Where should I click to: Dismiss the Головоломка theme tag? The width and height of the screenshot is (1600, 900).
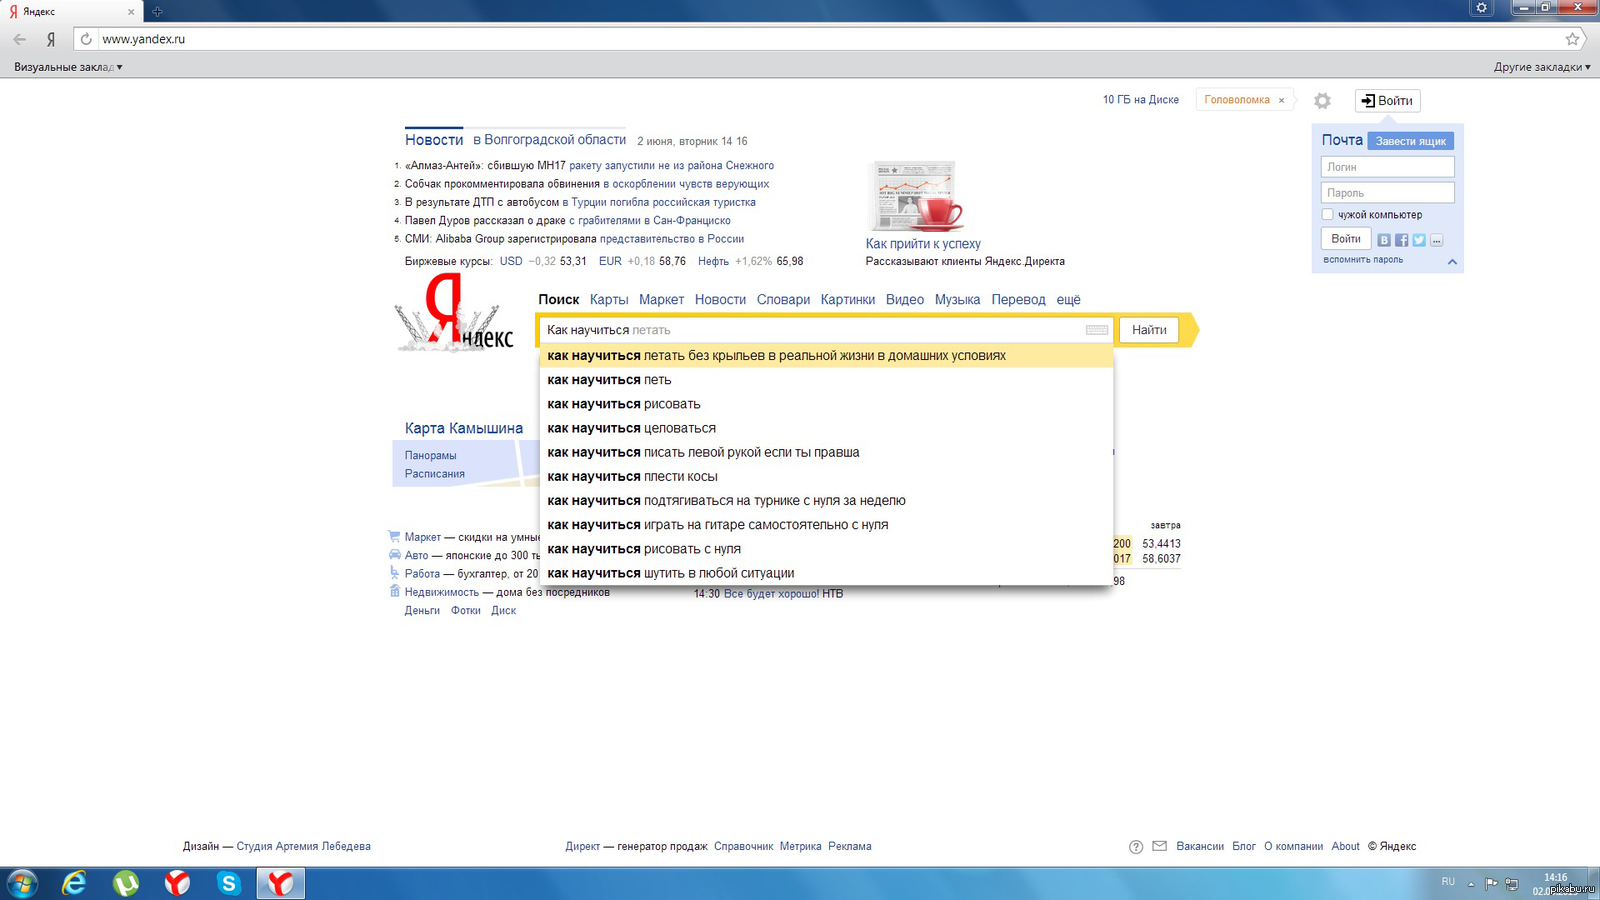(1281, 100)
